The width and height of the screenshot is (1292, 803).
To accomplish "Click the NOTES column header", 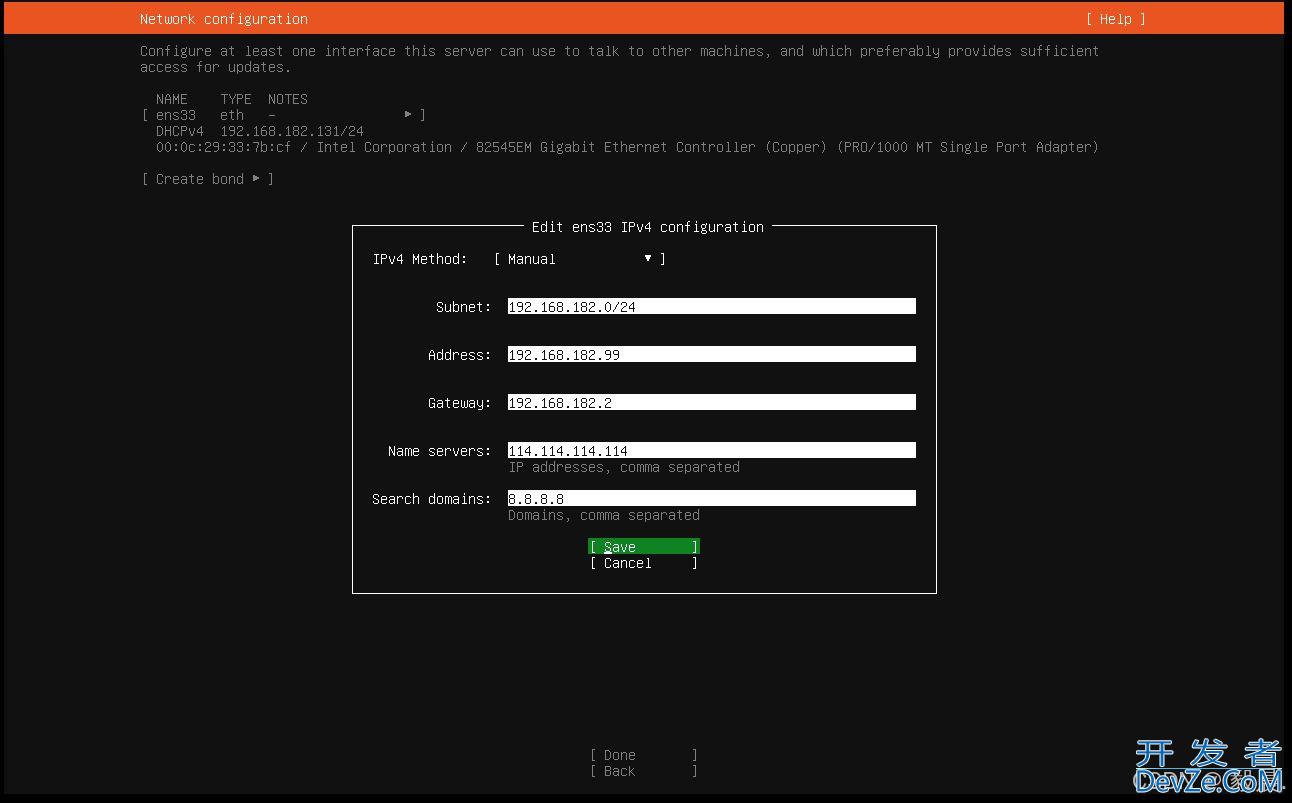I will coord(288,99).
